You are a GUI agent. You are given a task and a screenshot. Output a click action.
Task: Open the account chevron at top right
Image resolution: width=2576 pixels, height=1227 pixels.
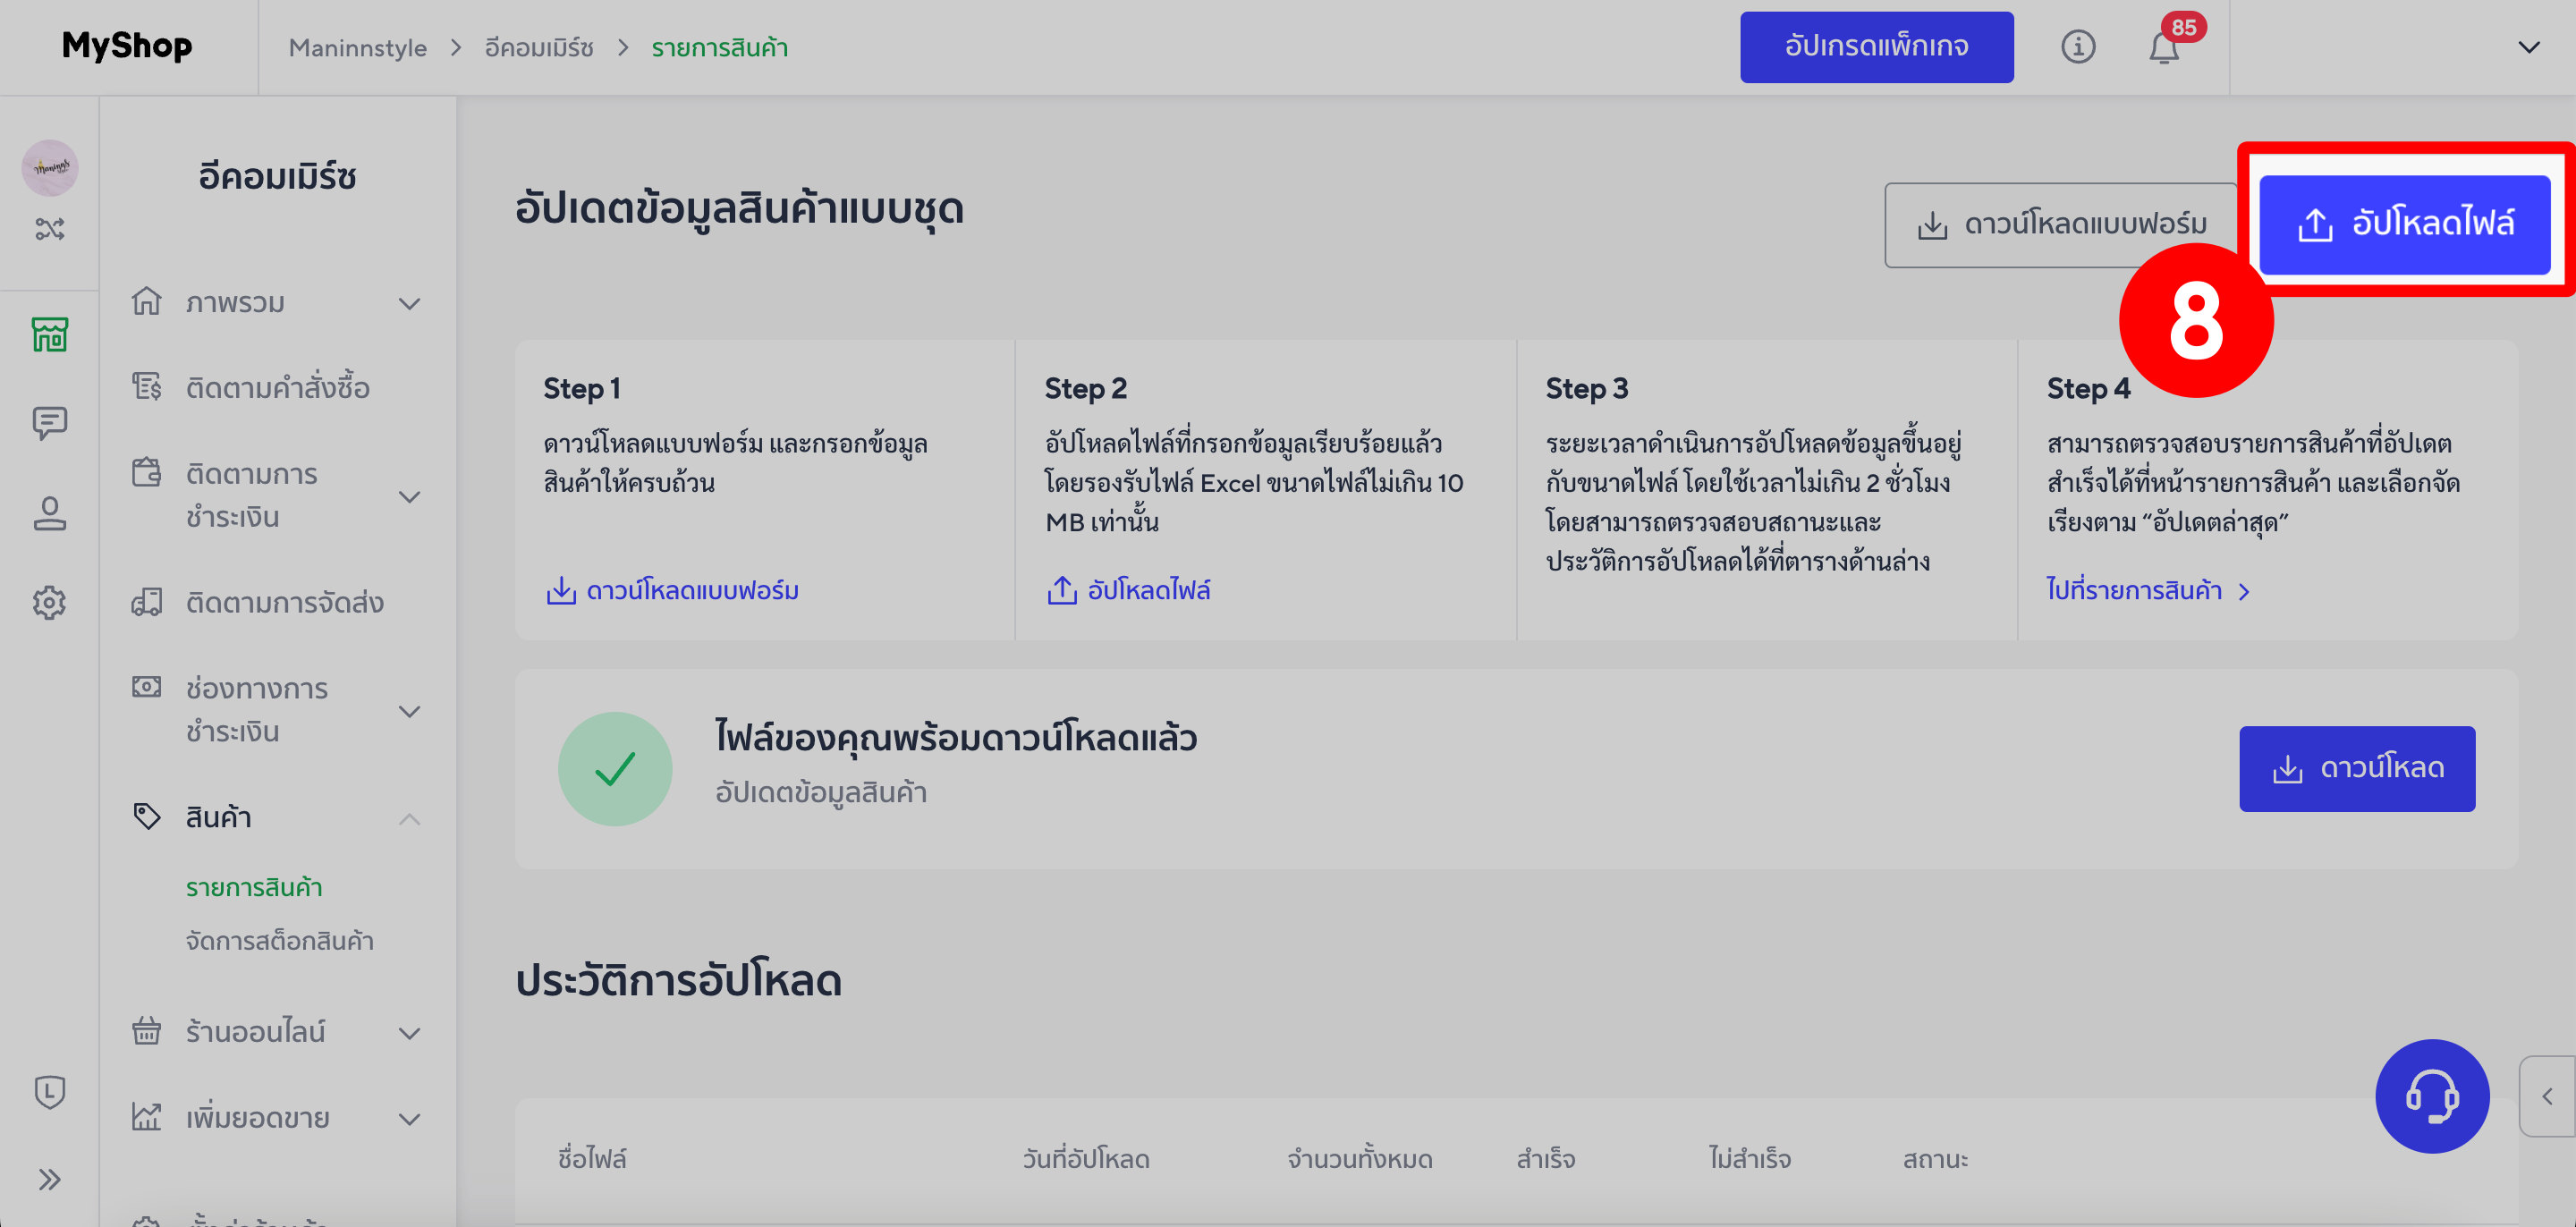[x=2529, y=47]
